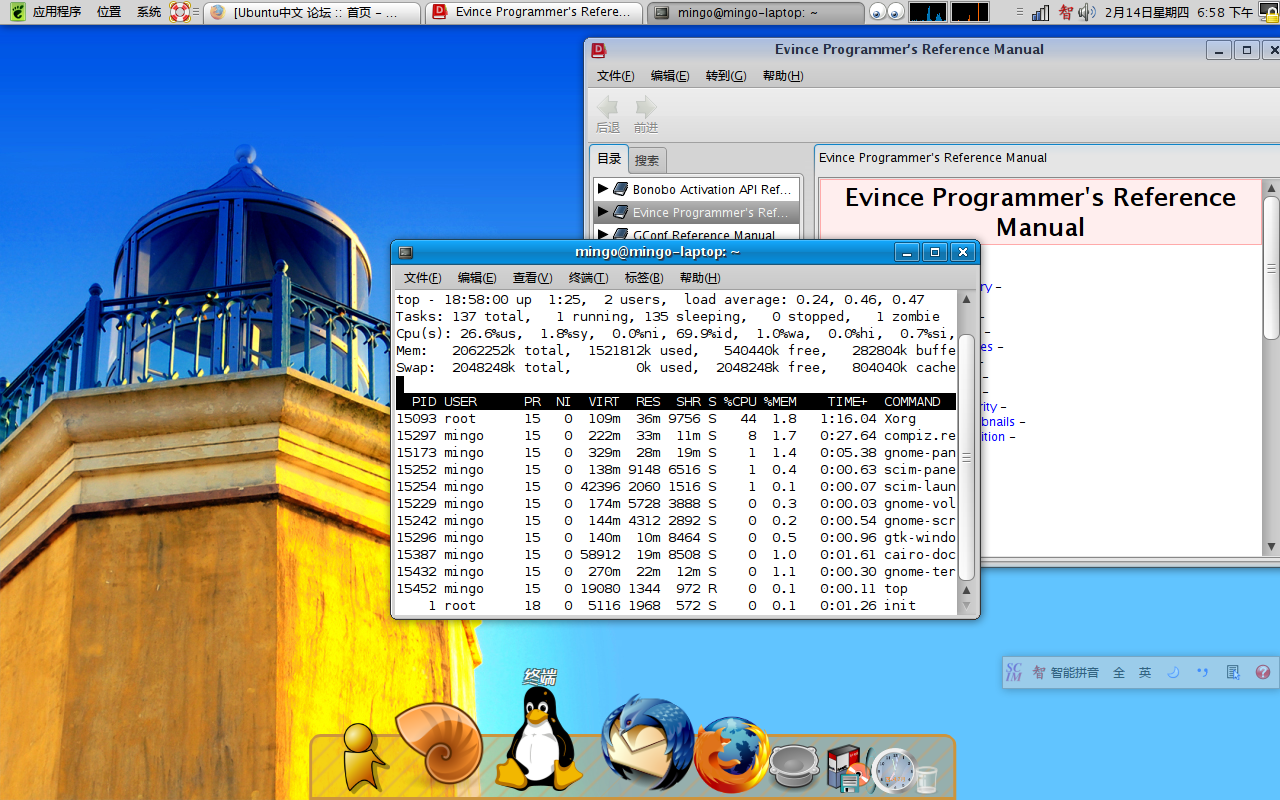This screenshot has width=1280, height=800.
Task: Click the 前进 forward arrow in help browser
Action: click(646, 114)
